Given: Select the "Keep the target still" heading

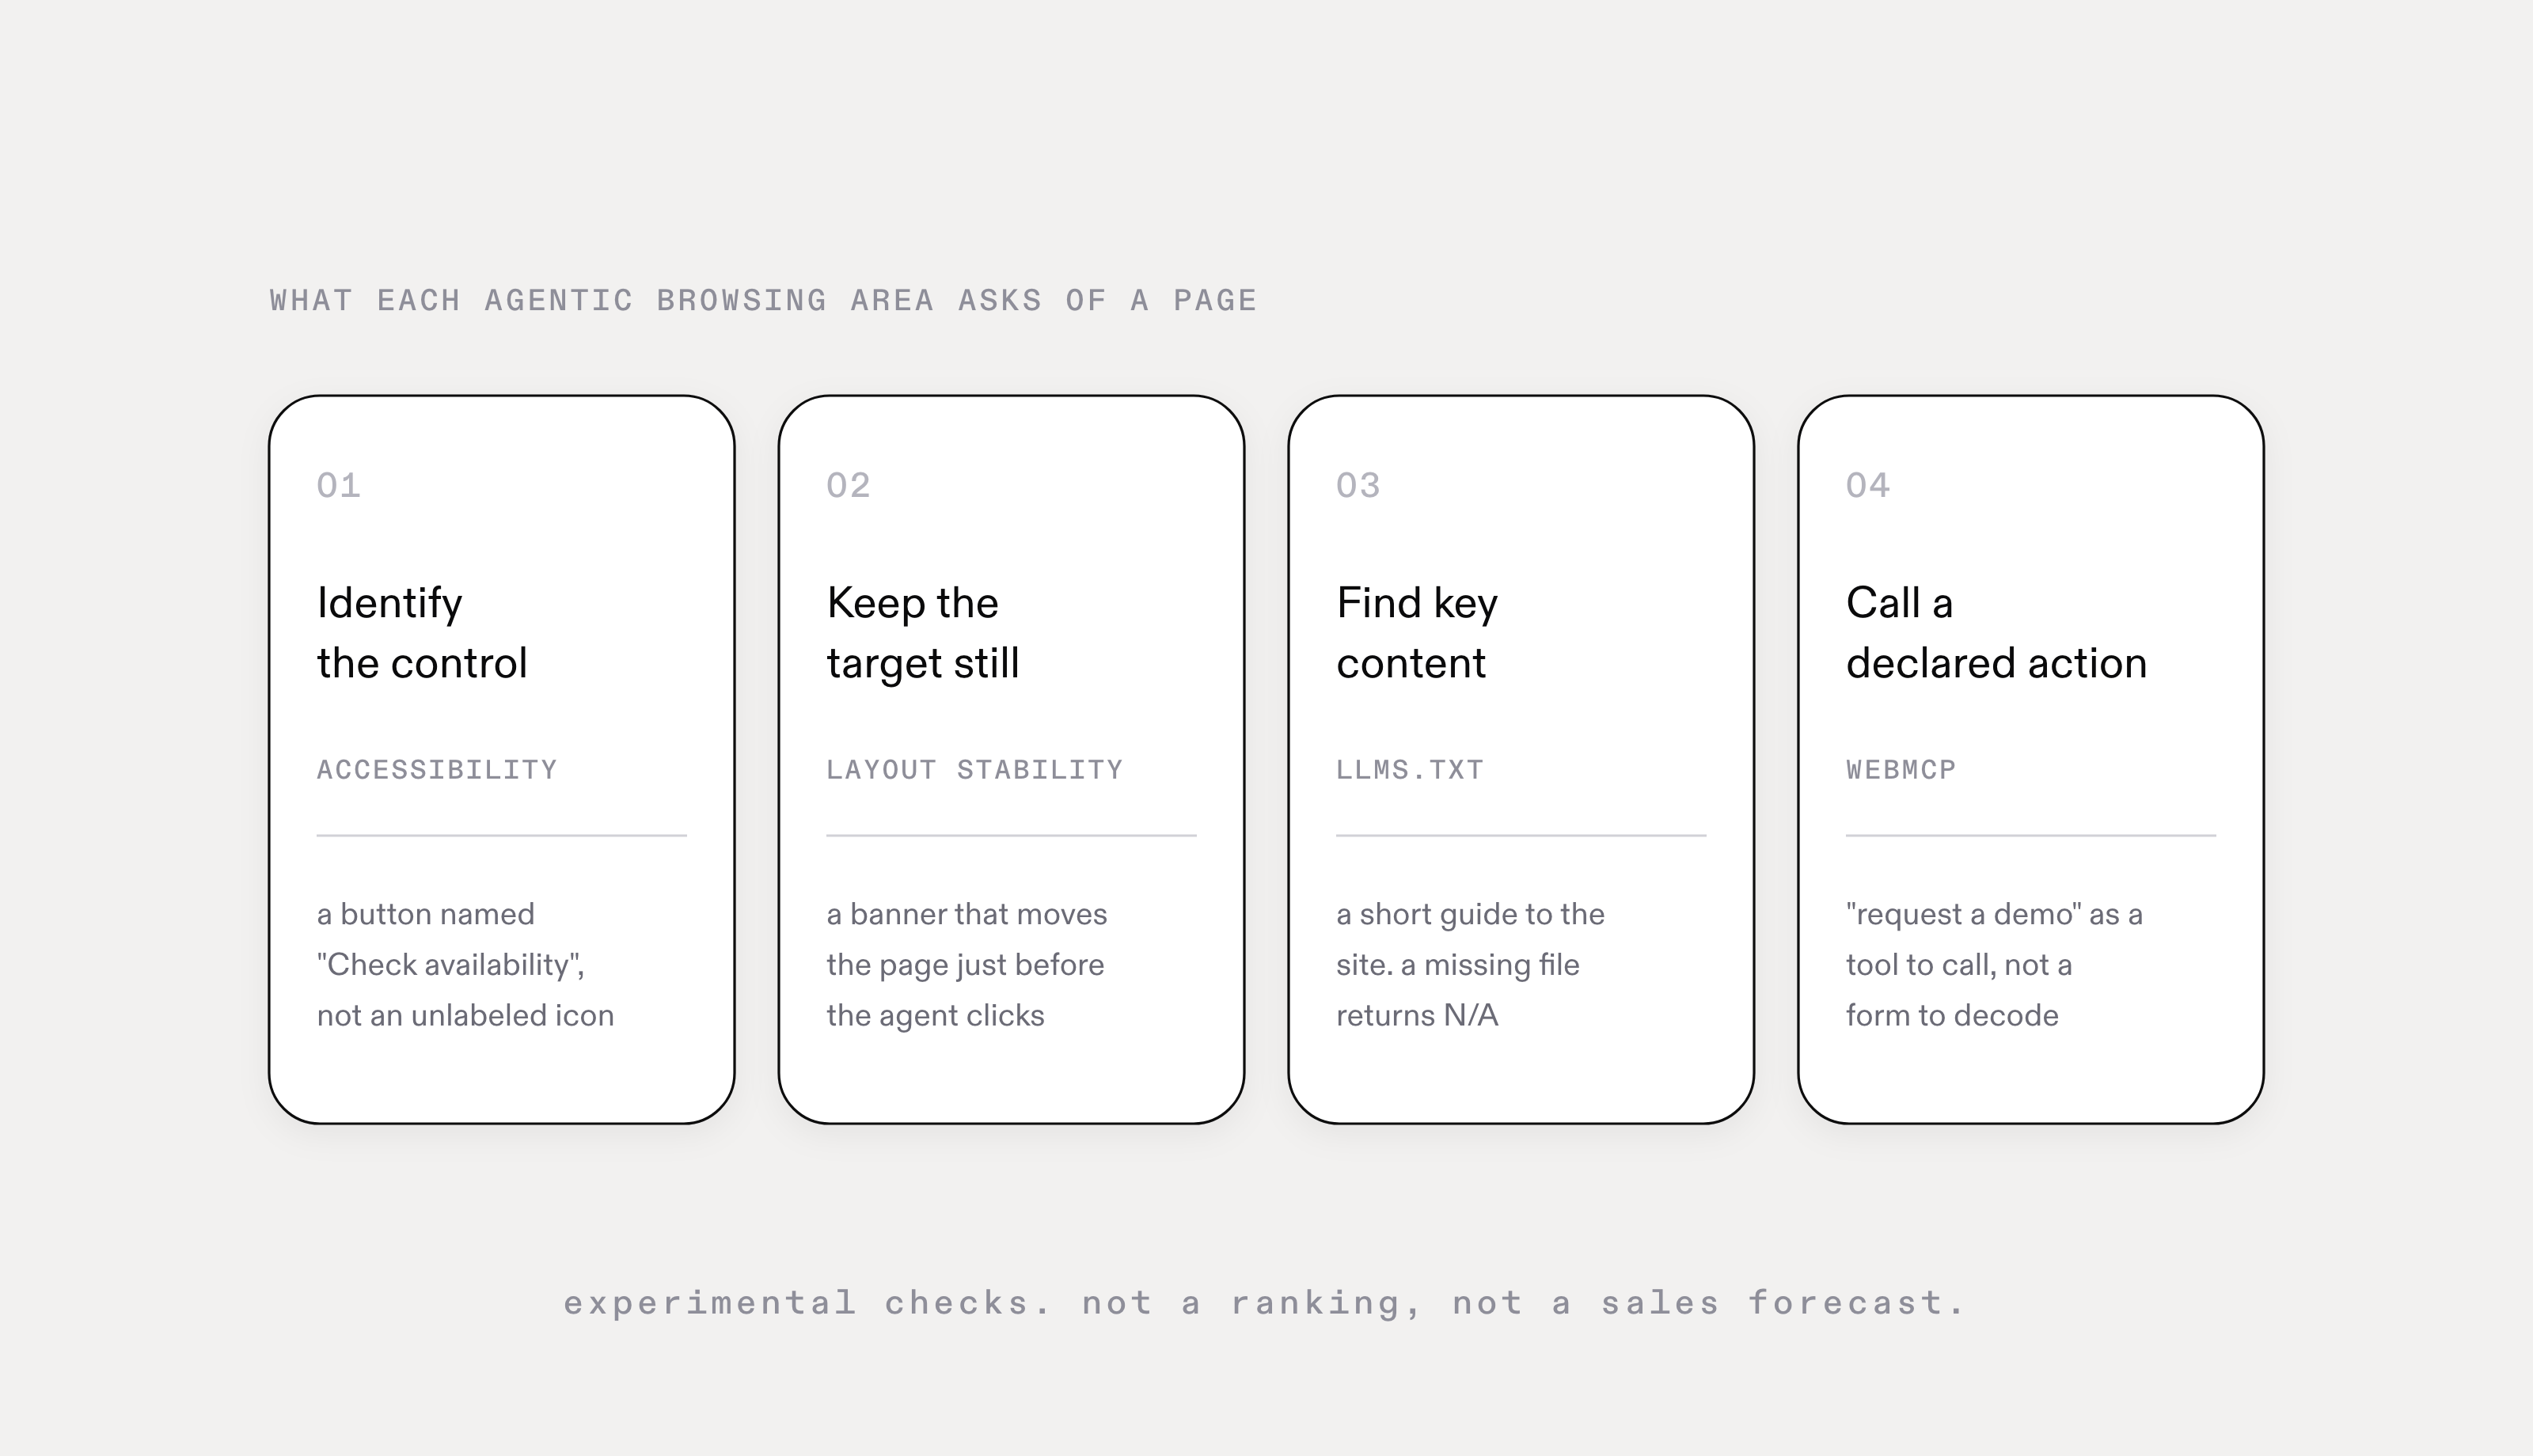Looking at the screenshot, I should [923, 633].
